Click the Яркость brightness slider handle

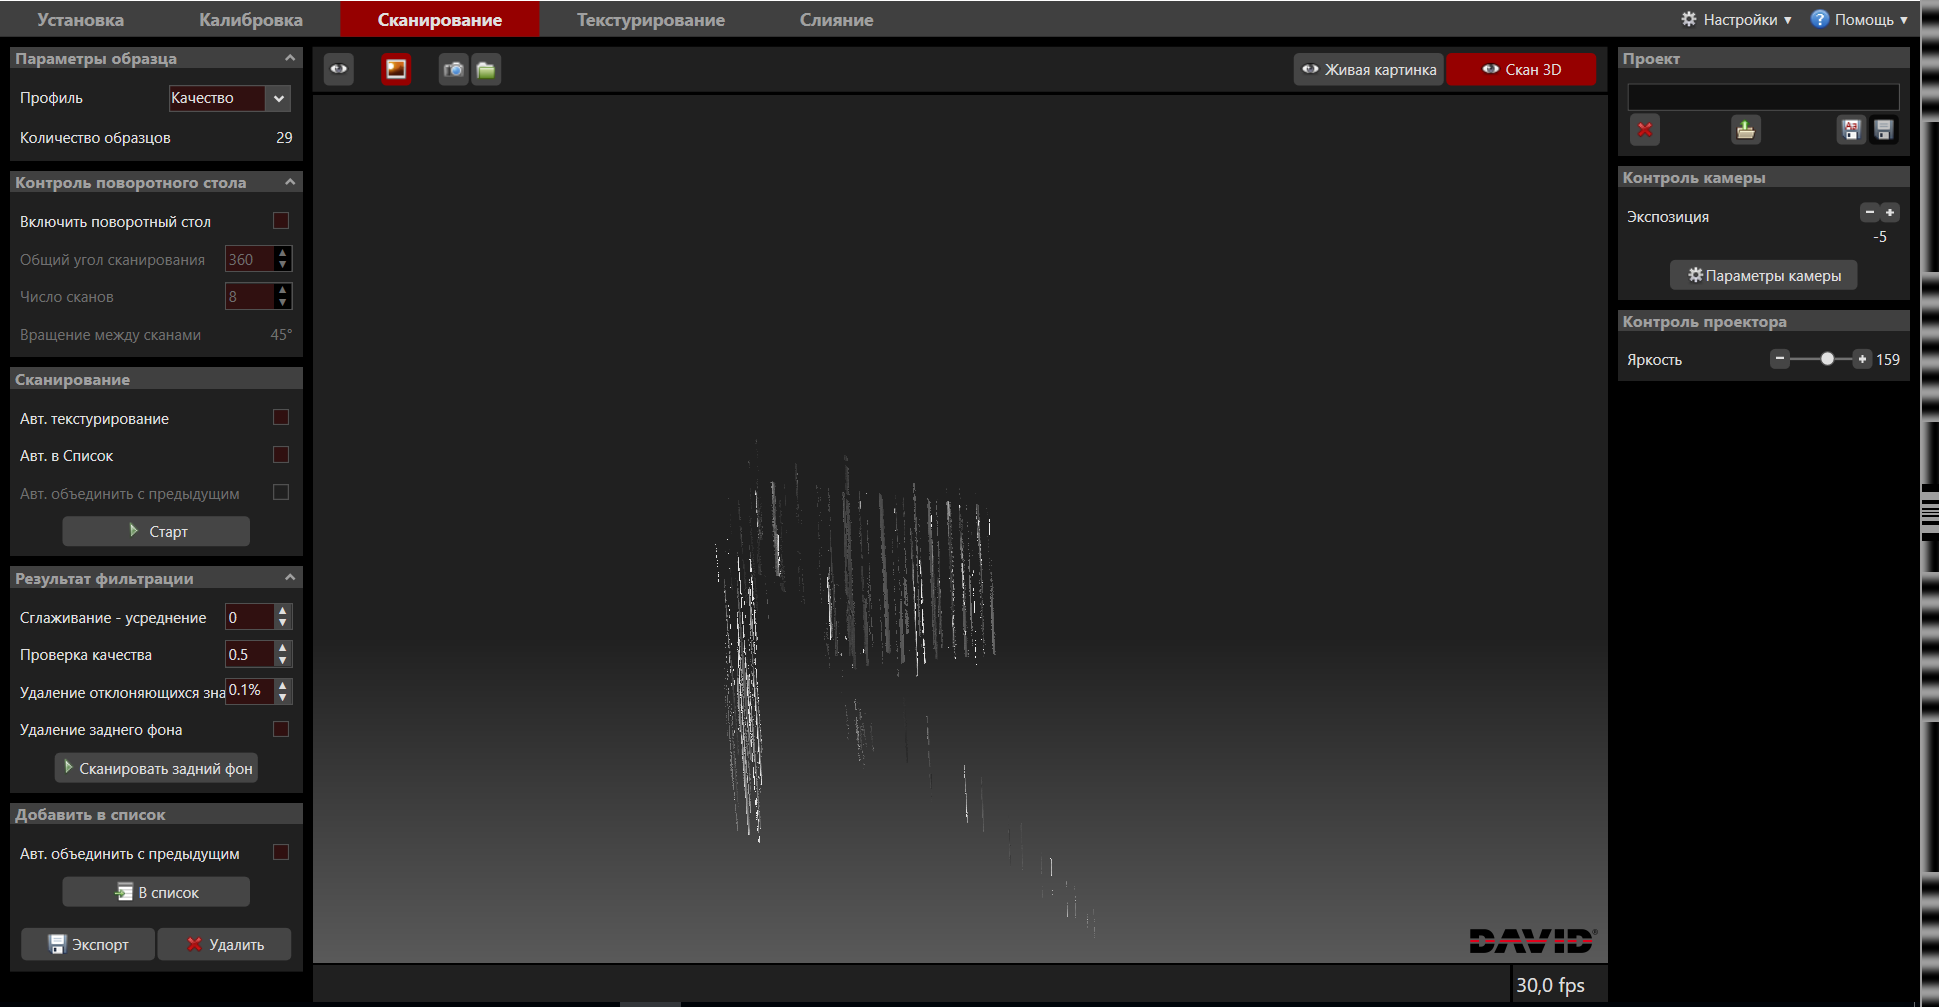pyautogui.click(x=1827, y=359)
